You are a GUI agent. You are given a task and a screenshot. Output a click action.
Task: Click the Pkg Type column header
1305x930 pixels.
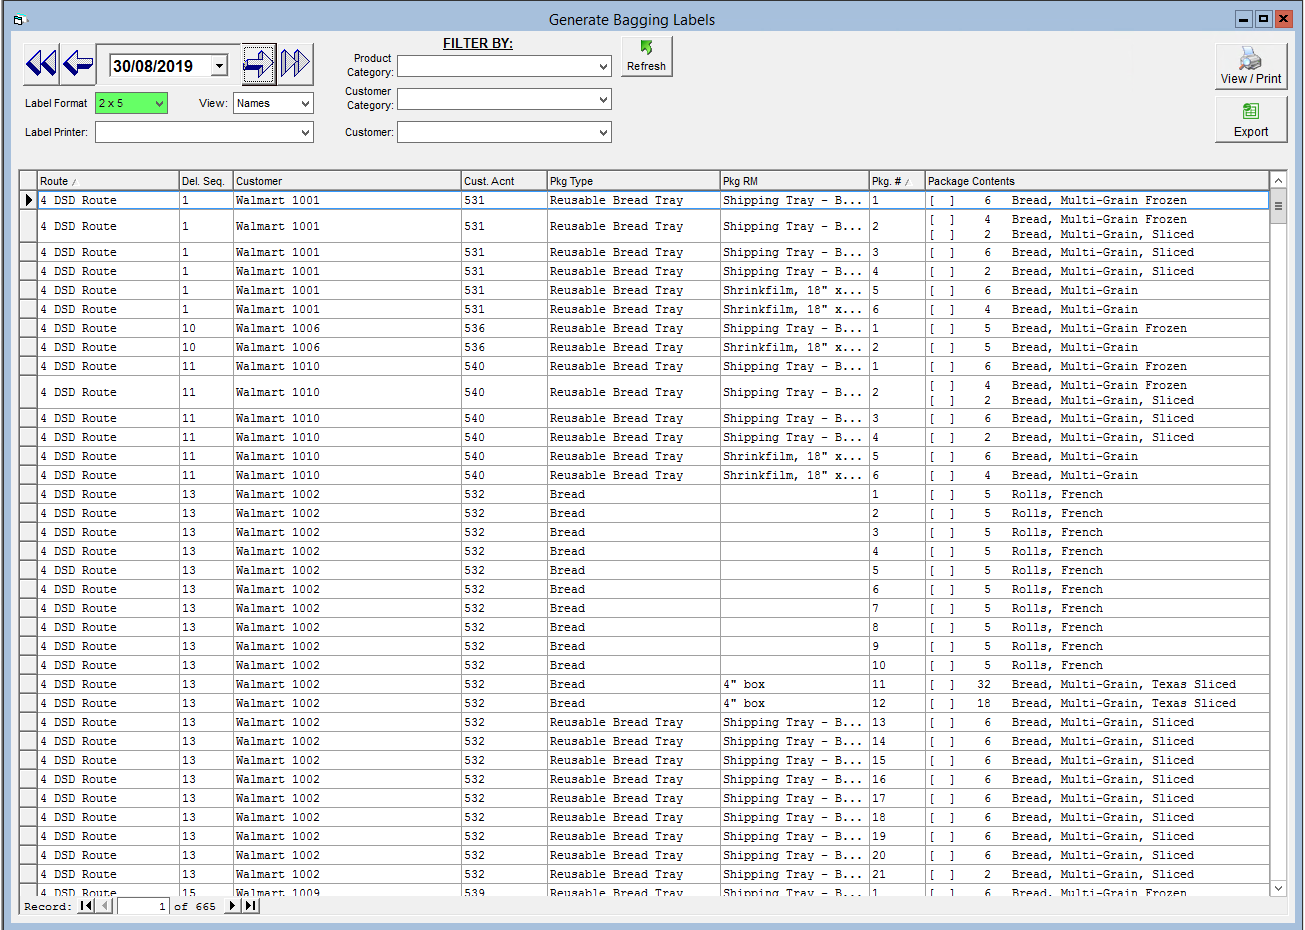[x=633, y=181]
